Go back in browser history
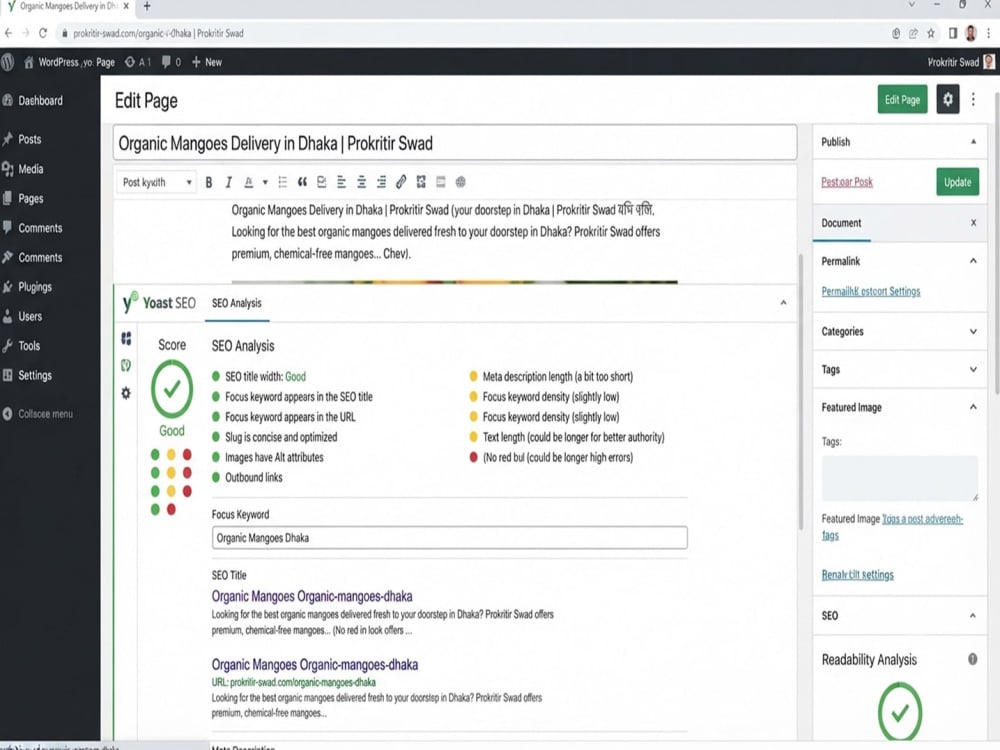Viewport: 1000px width, 750px height. coord(8,33)
